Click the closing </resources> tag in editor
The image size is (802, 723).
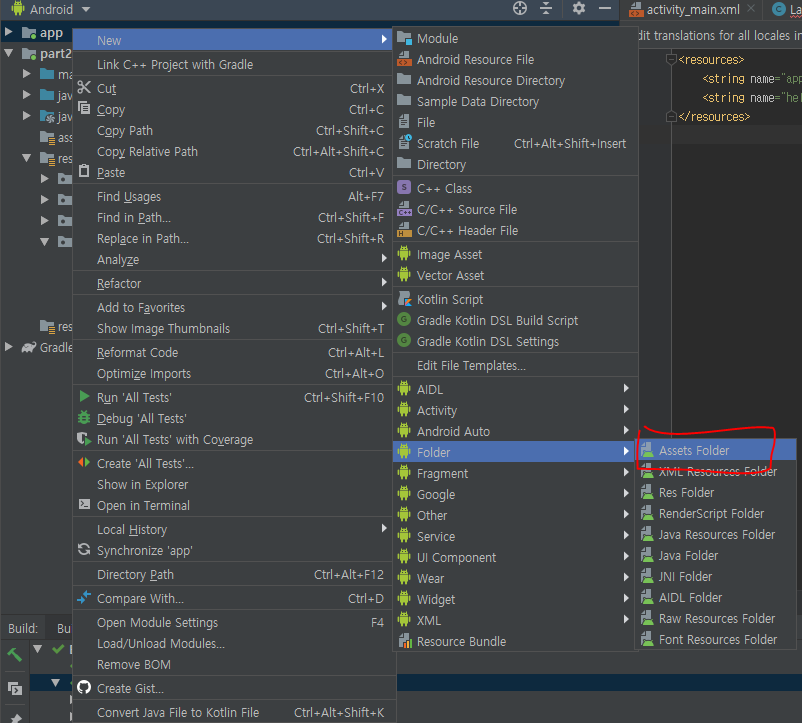click(714, 117)
